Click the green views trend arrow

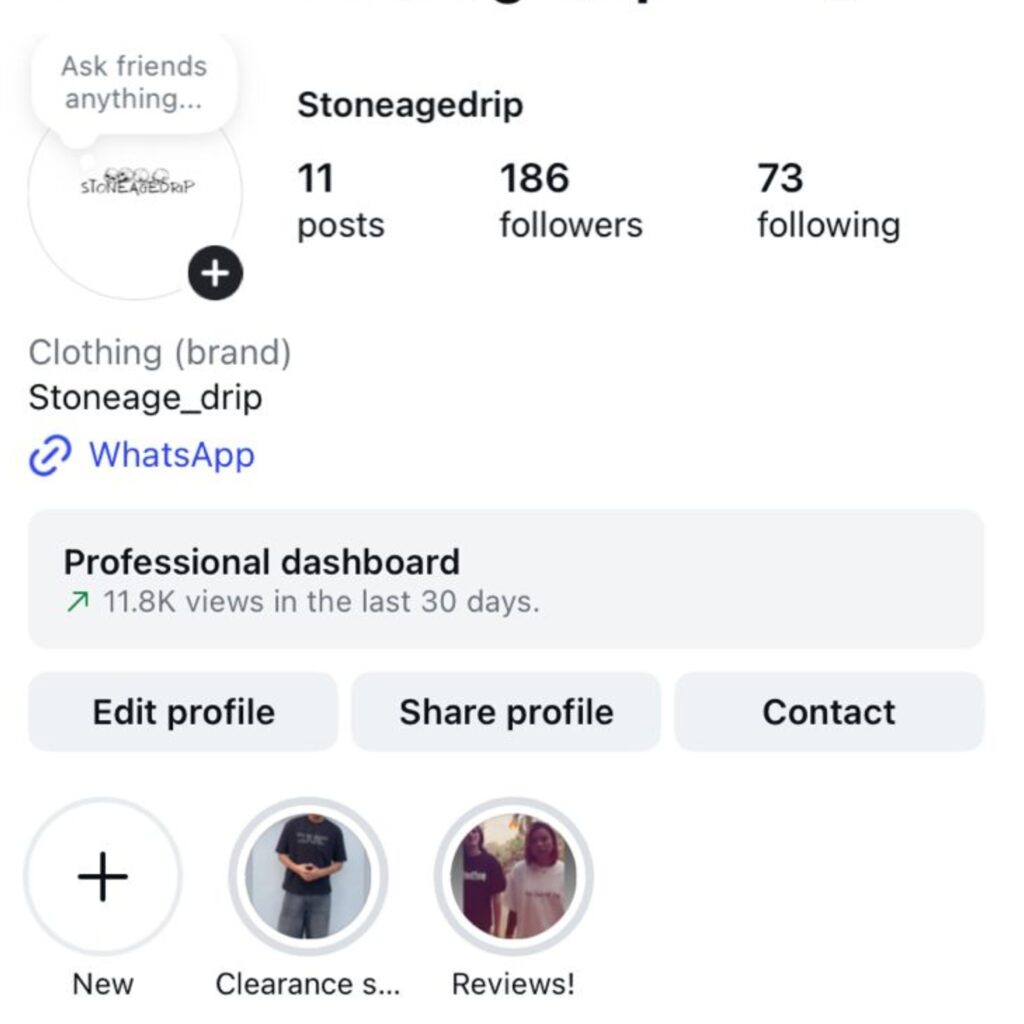click(78, 603)
